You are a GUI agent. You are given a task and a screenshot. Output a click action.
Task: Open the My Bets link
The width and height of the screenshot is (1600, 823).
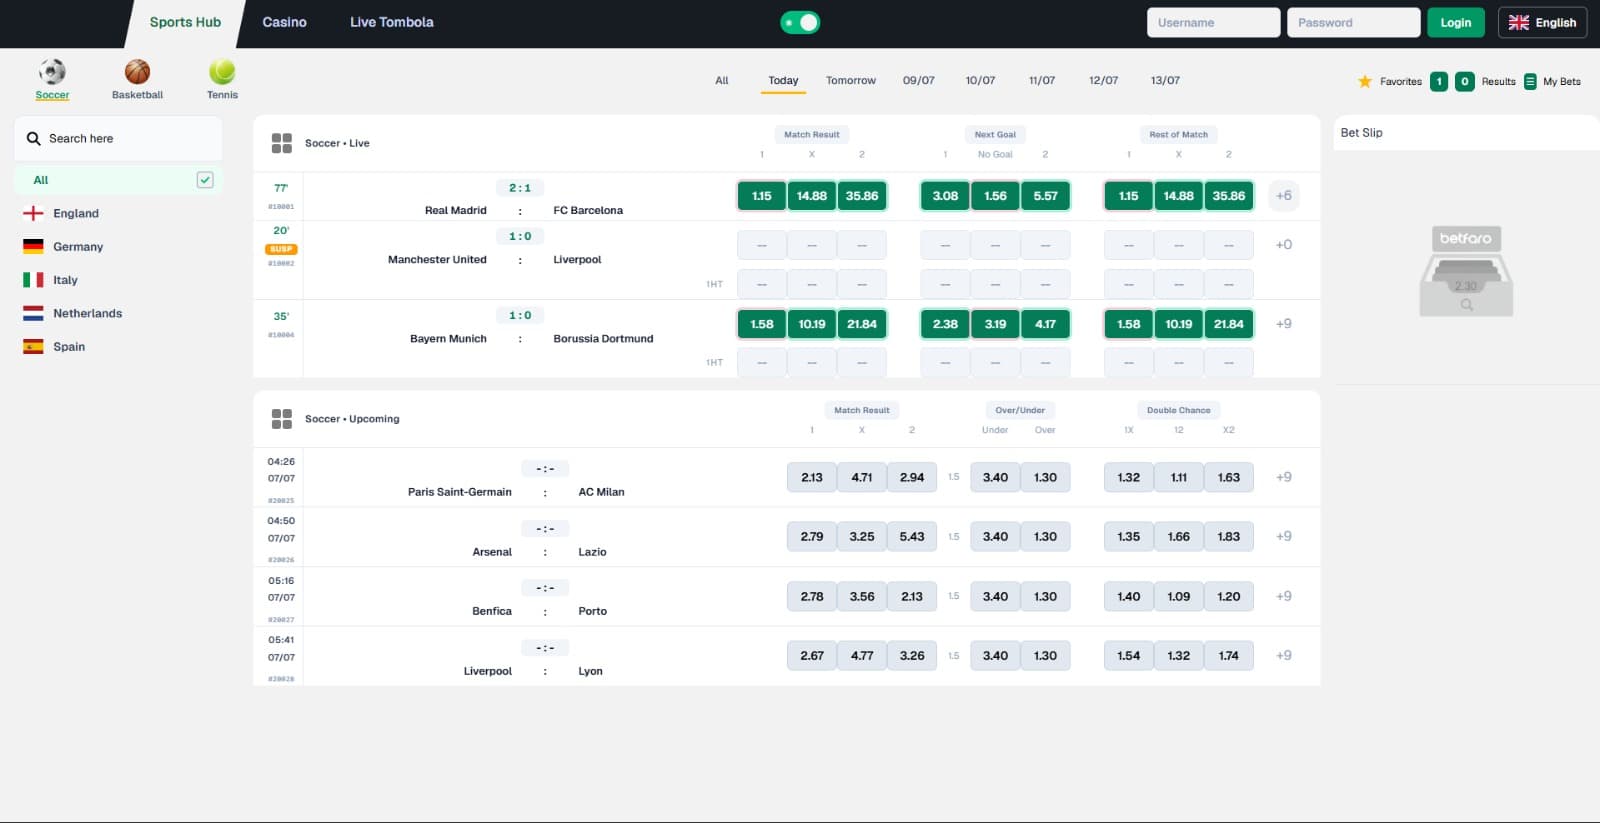1562,82
